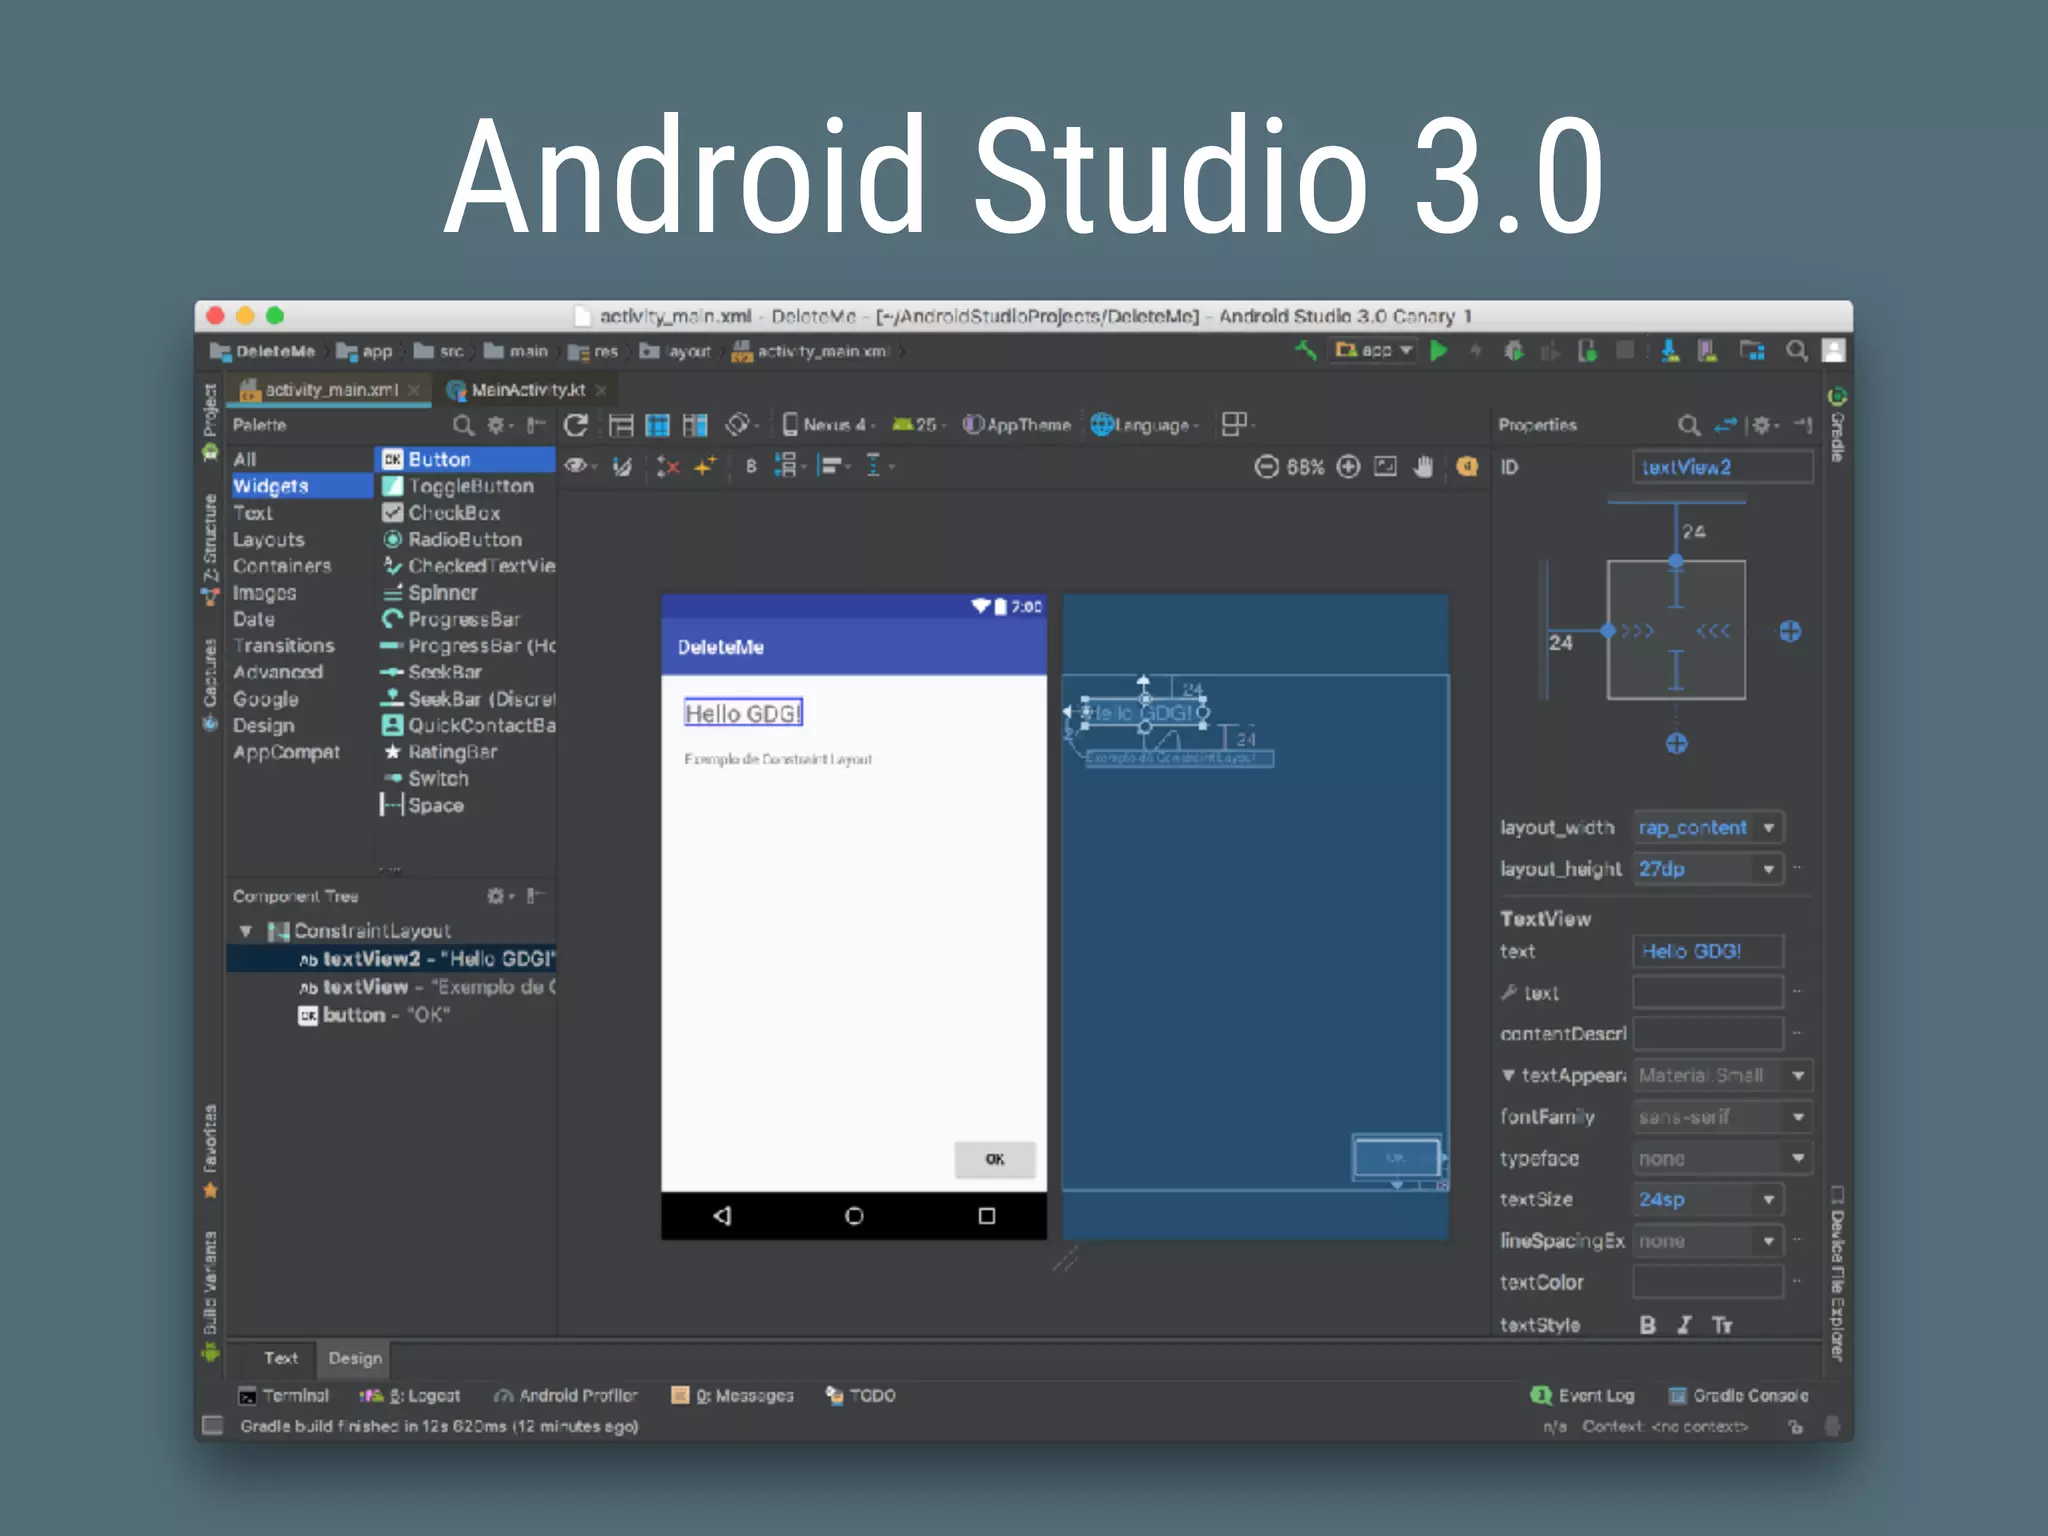
Task: Click the text field showing Hello GDG!
Action: (1709, 951)
